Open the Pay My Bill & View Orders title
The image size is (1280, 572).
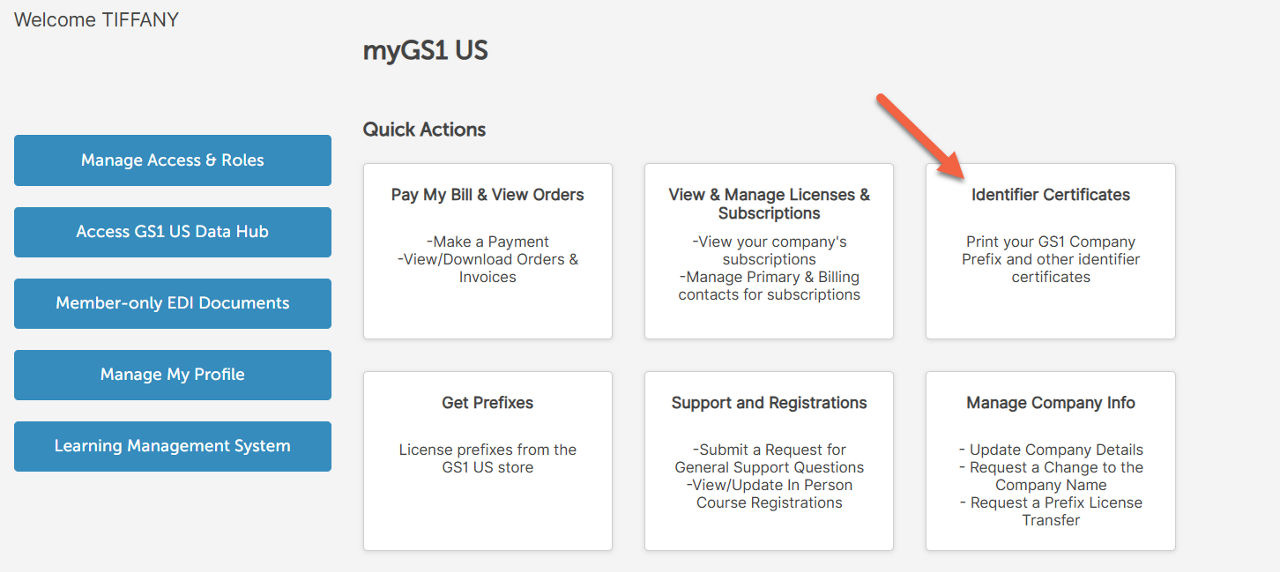pos(487,195)
